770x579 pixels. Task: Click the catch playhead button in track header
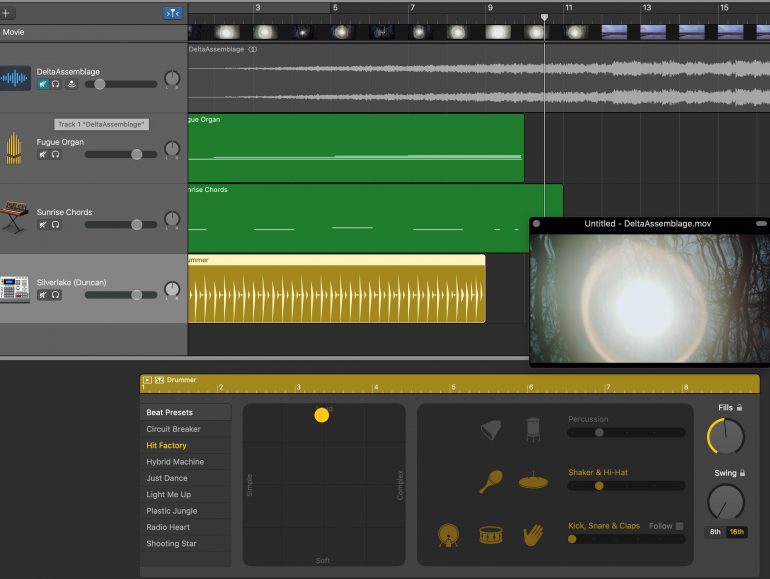[x=172, y=13]
